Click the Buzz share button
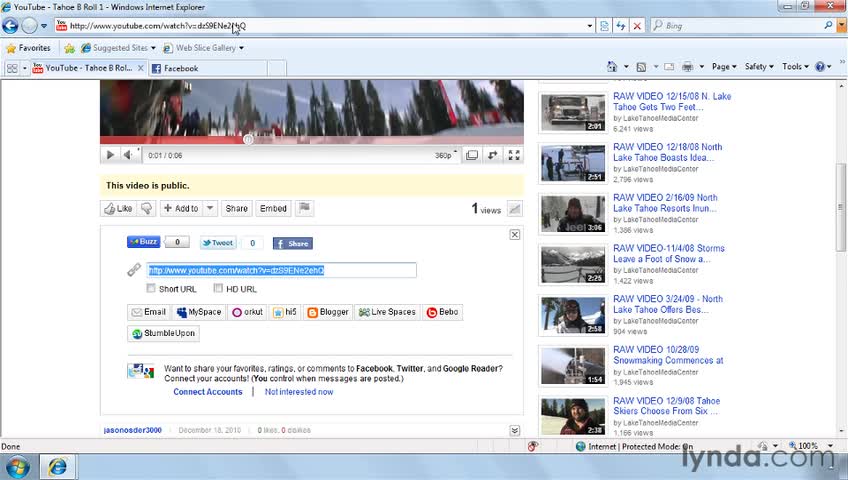Screen dimensions: 848x480 pyautogui.click(x=143, y=242)
